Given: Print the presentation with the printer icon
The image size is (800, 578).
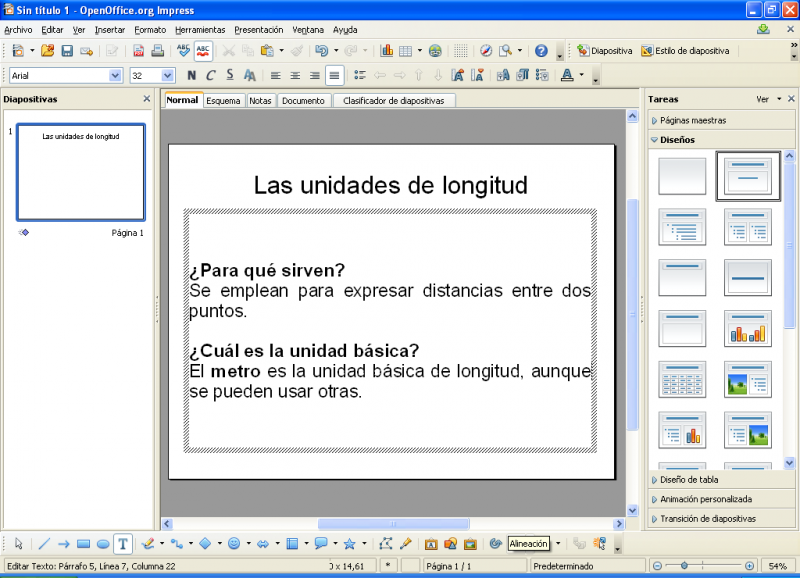Looking at the screenshot, I should pos(158,51).
